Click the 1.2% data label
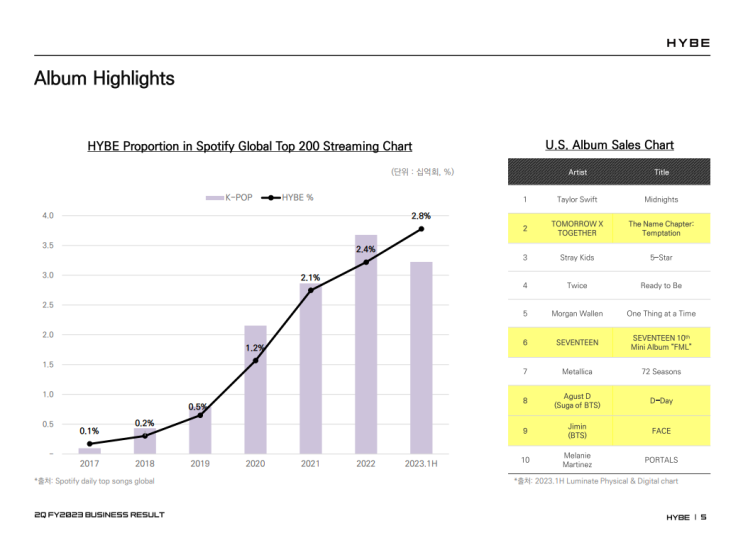The height and width of the screenshot is (538, 743). pyautogui.click(x=254, y=348)
